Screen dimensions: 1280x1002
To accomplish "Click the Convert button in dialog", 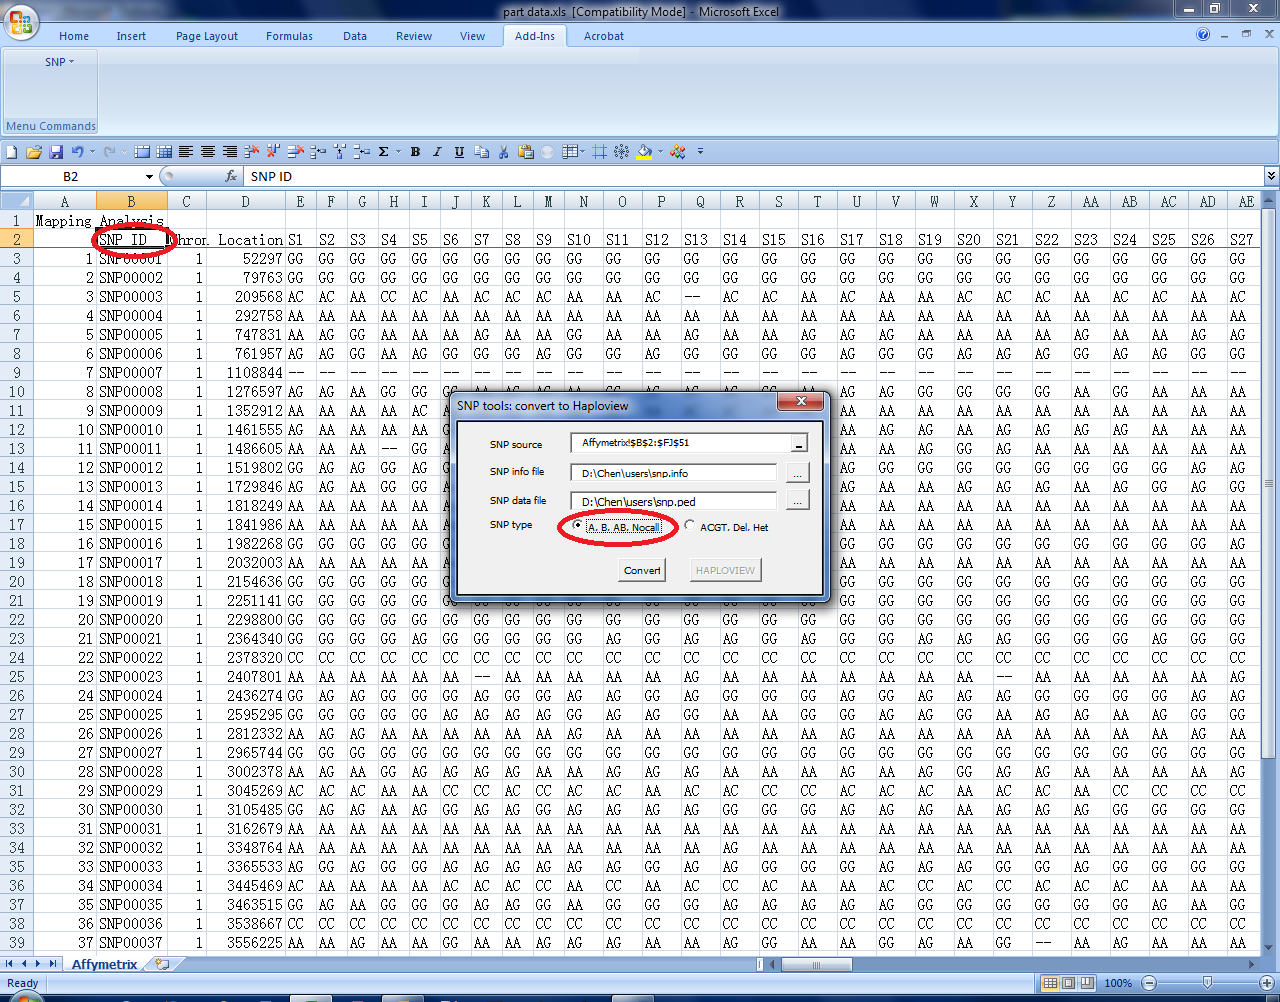I will click(642, 570).
